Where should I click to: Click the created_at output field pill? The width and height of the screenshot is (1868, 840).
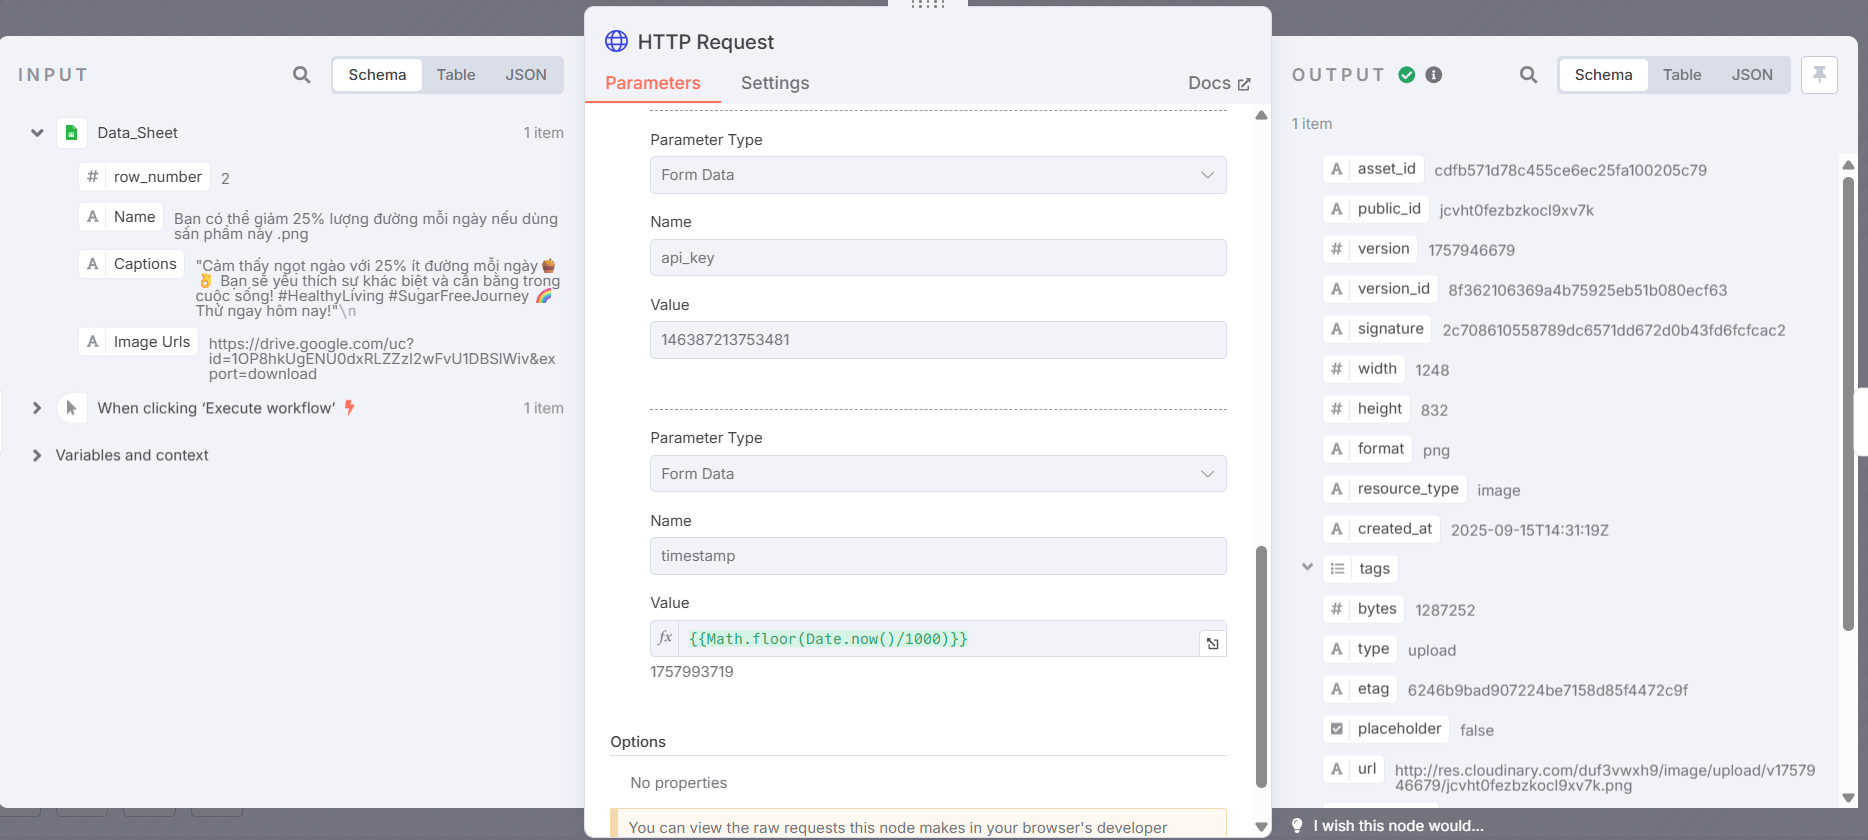point(1381,529)
